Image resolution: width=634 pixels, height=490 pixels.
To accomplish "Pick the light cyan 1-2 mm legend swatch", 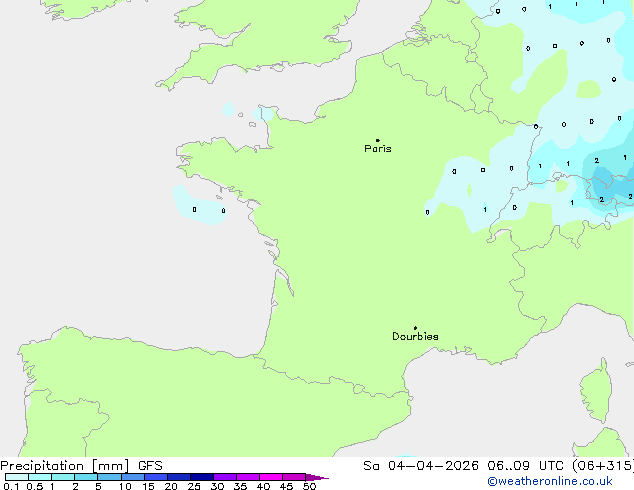I will tap(63, 477).
